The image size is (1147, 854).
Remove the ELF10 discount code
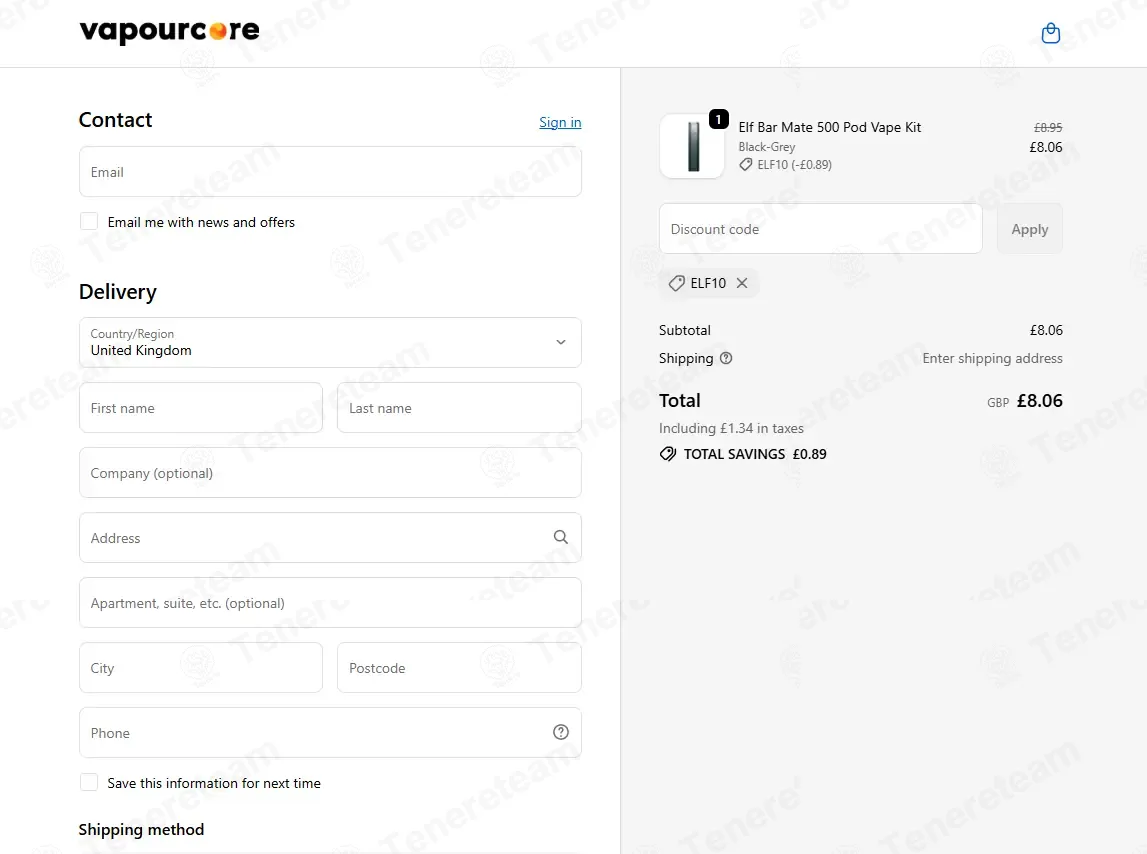(742, 283)
